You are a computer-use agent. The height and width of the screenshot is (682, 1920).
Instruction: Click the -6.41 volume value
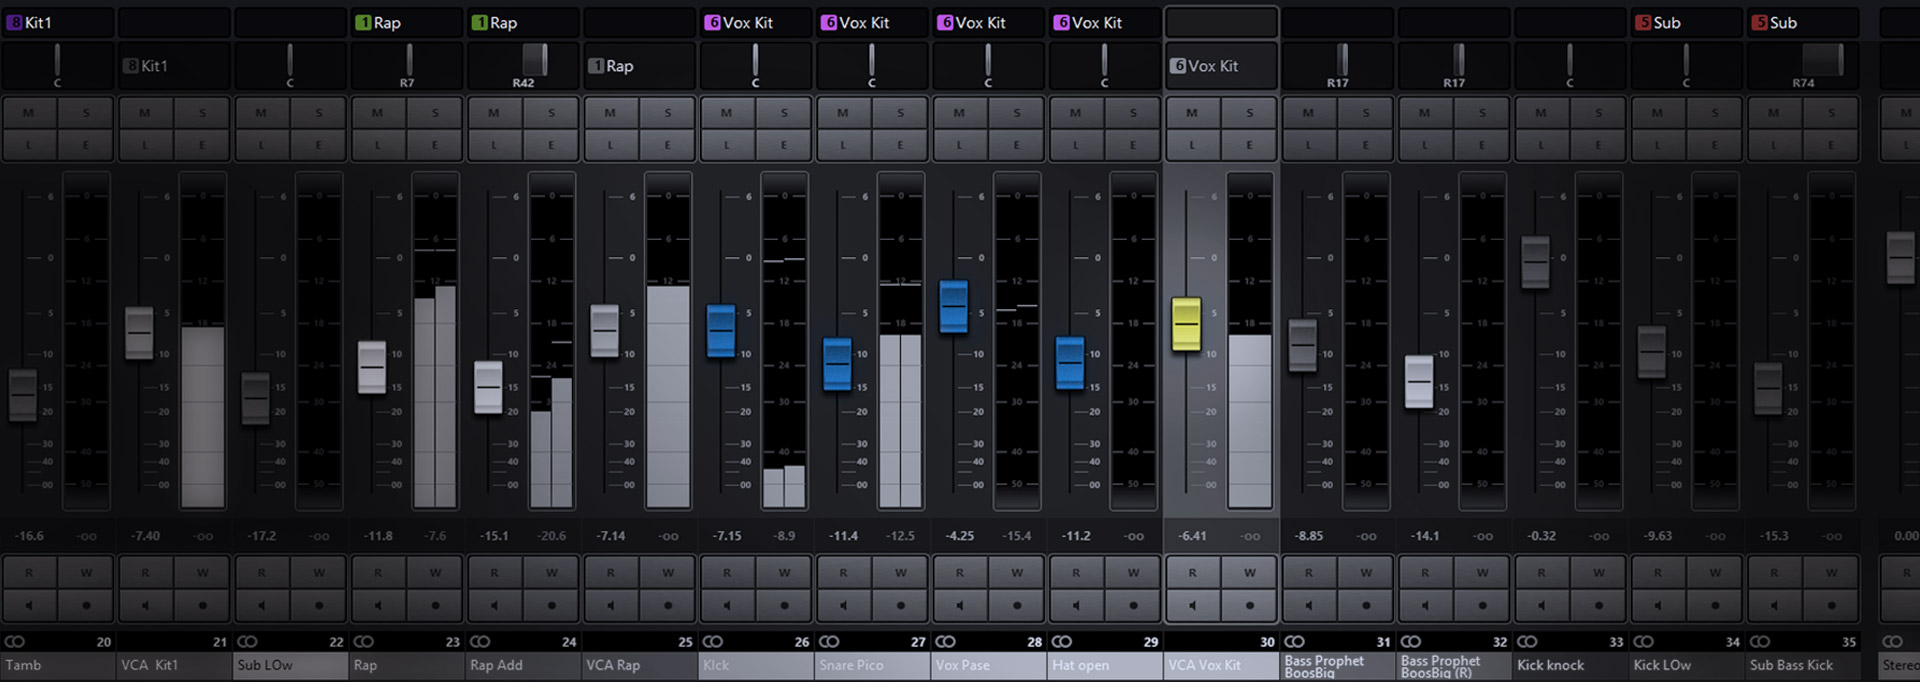coord(1193,536)
